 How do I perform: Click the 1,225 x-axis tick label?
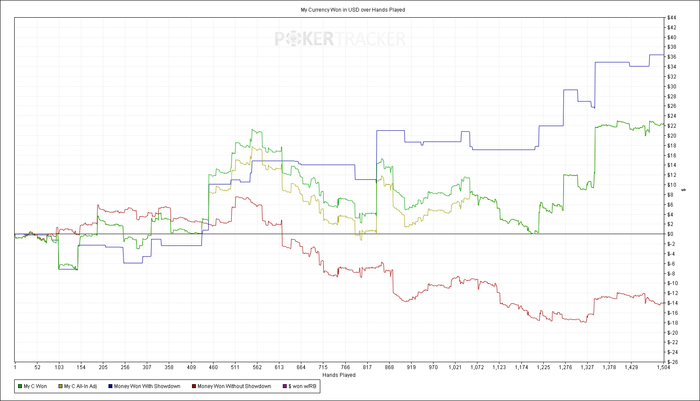[543, 368]
